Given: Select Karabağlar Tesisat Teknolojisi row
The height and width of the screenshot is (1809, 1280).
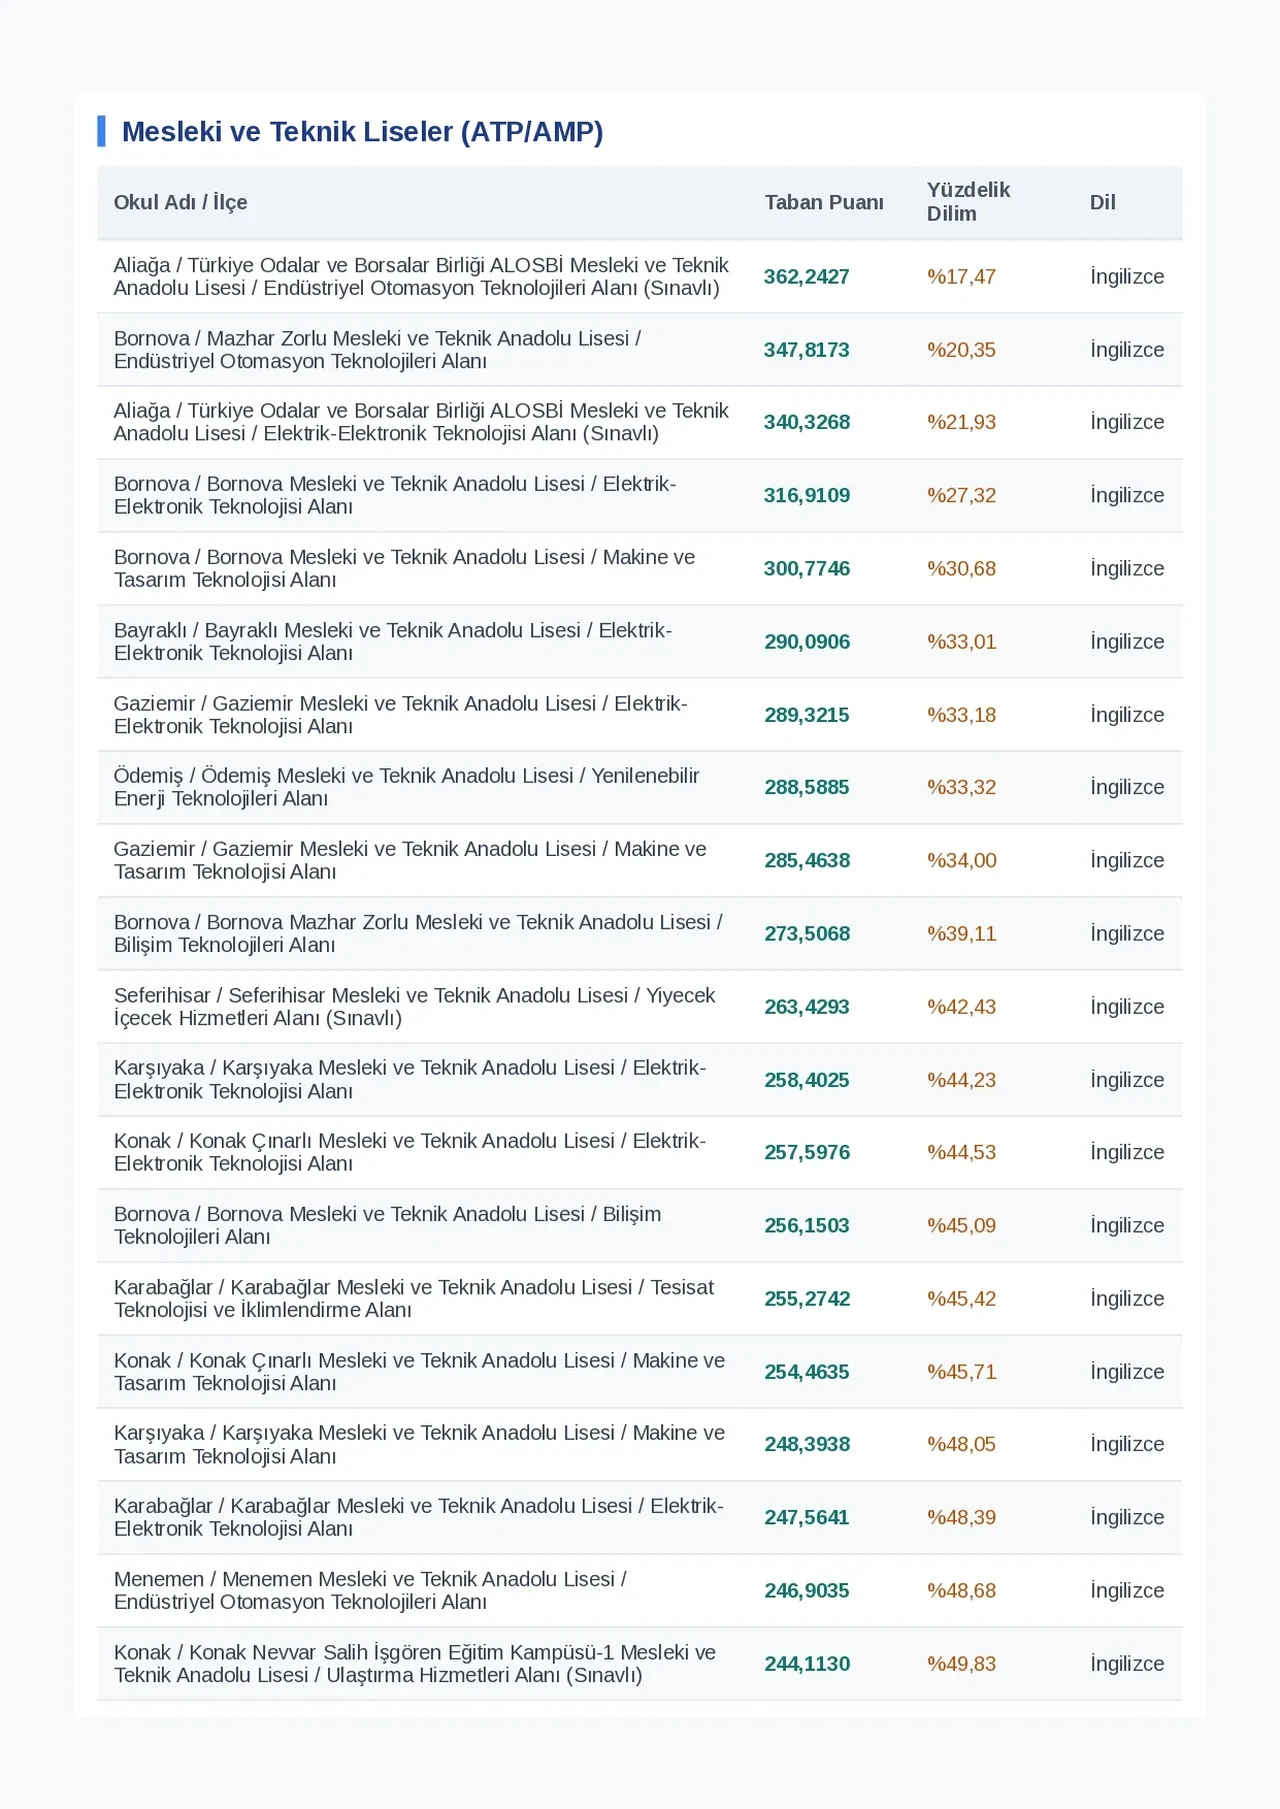Looking at the screenshot, I should [x=640, y=1298].
